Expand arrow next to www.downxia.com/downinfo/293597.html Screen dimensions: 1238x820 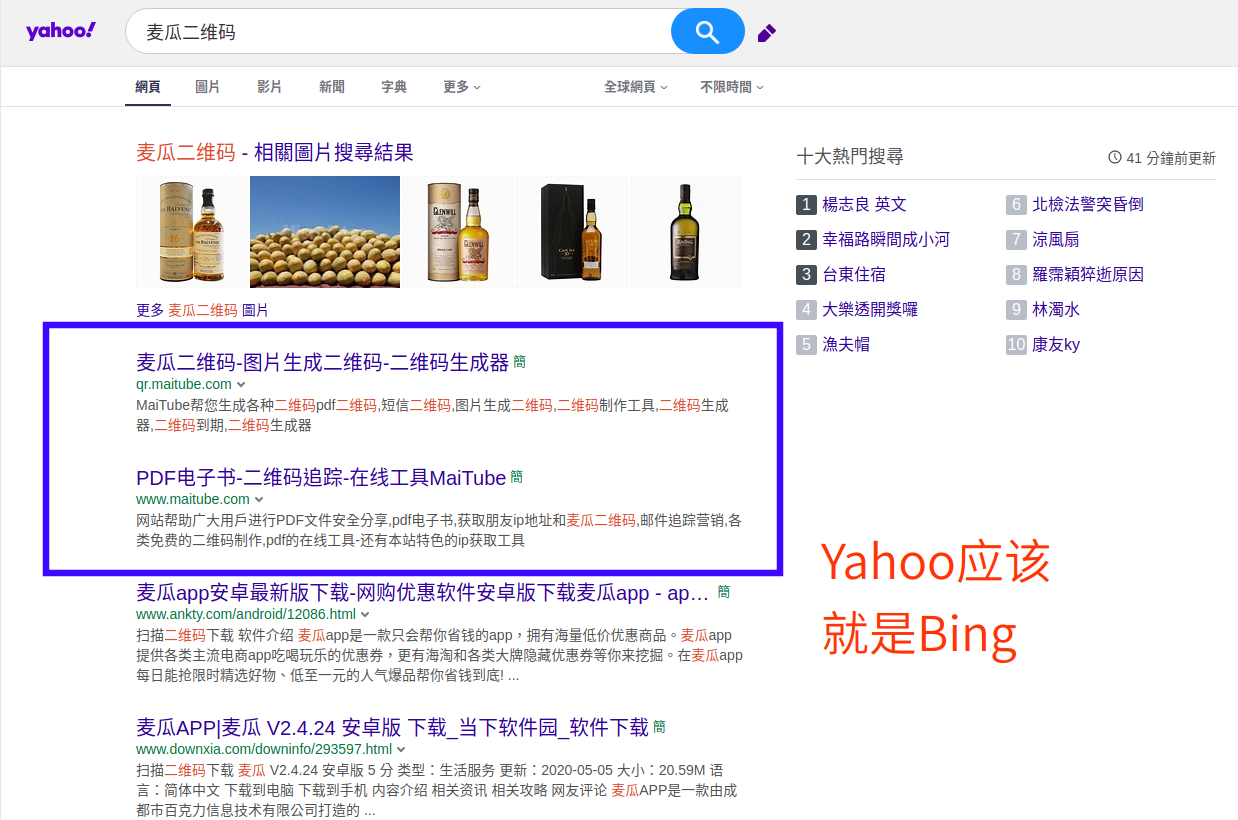pyautogui.click(x=401, y=749)
